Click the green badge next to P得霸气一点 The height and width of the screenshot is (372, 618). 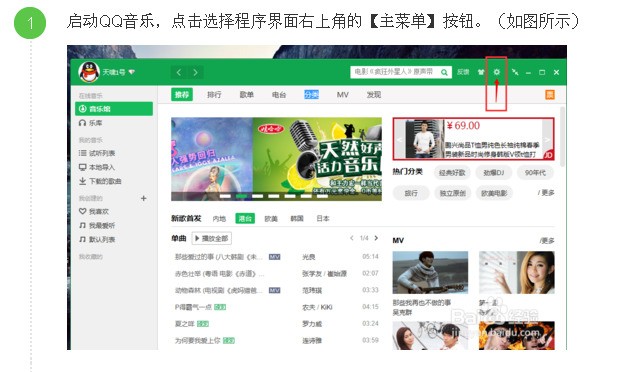tap(220, 307)
